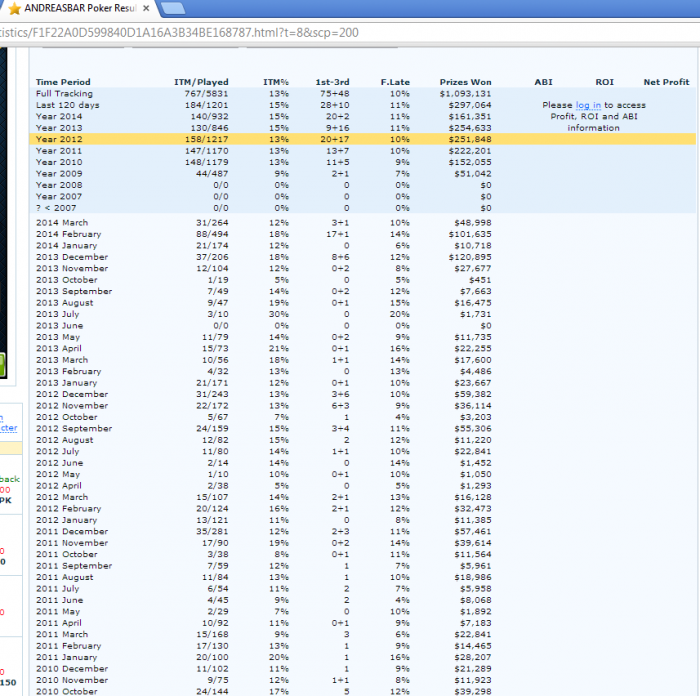Open a new browser tab
Screen dimensions: 700x696
click(x=173, y=8)
